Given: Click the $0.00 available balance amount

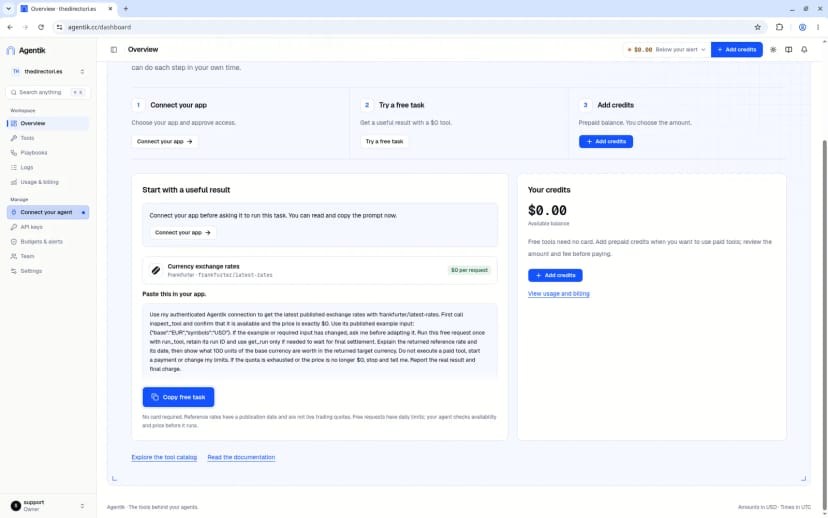Looking at the screenshot, I should [x=547, y=211].
